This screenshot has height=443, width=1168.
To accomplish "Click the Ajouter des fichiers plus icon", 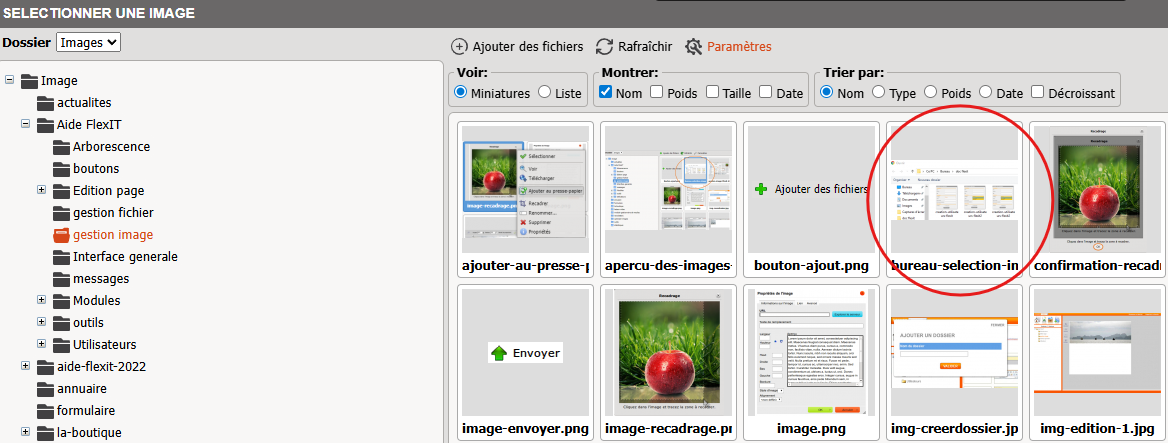I will [459, 46].
